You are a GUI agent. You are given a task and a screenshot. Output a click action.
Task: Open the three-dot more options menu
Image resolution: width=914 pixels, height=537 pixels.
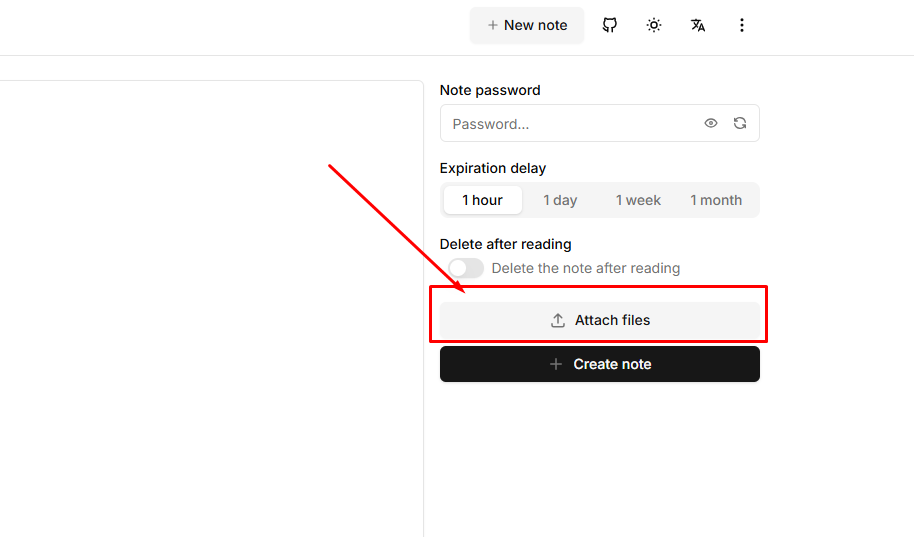point(741,25)
